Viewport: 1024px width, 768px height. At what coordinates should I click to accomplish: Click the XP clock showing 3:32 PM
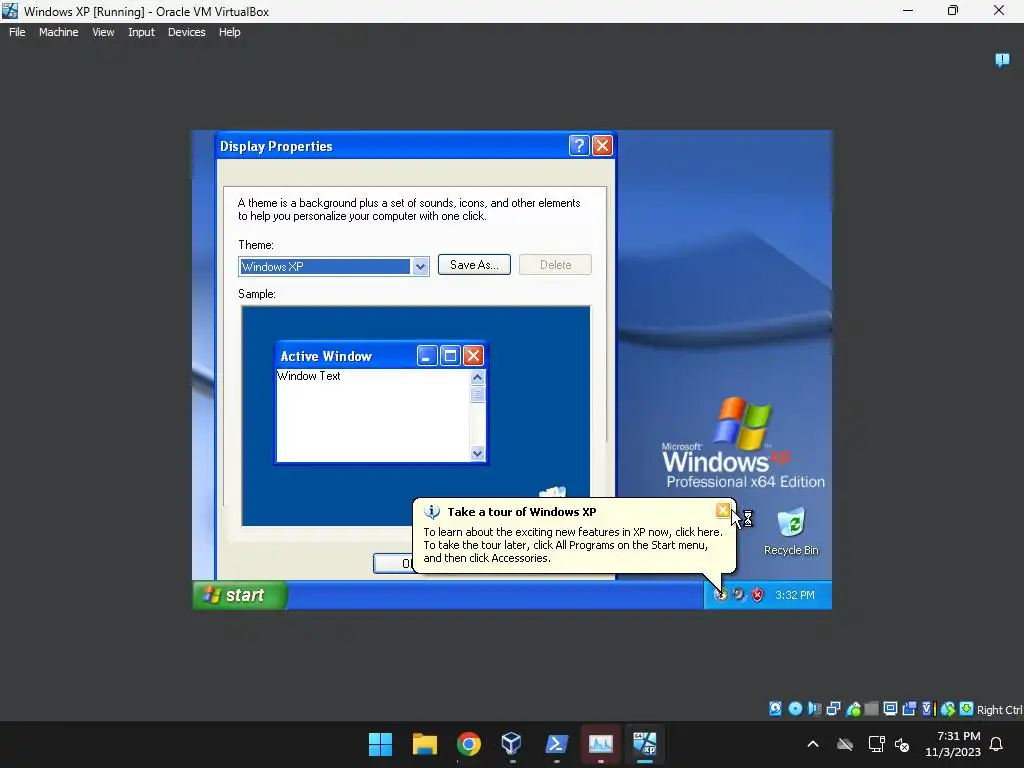point(795,595)
